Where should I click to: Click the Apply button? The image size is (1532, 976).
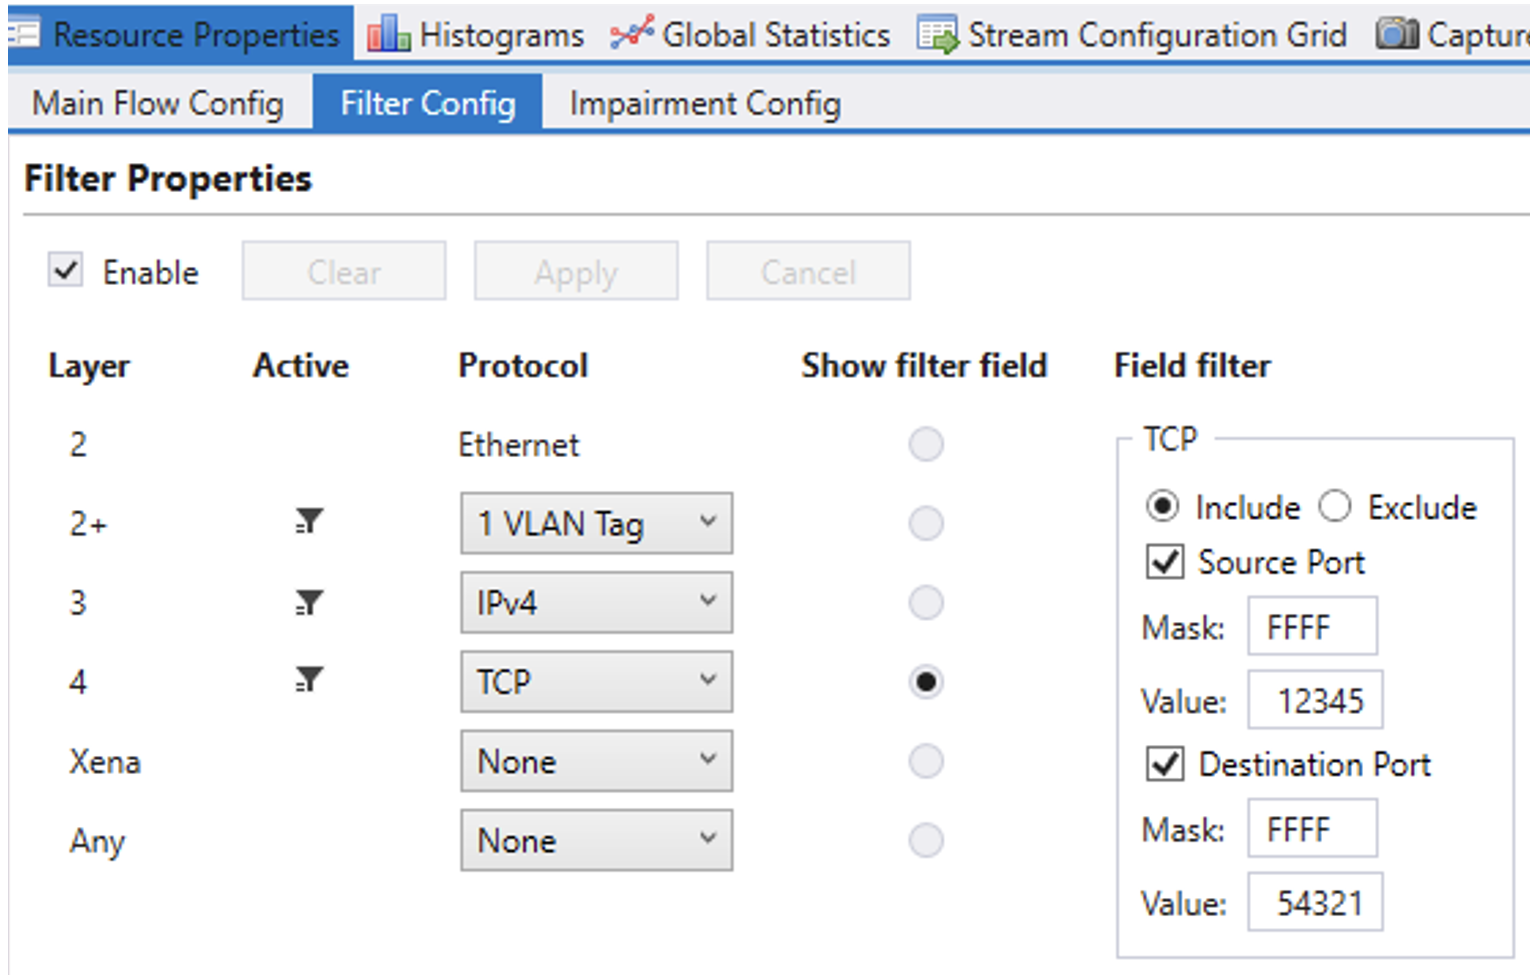coord(576,271)
